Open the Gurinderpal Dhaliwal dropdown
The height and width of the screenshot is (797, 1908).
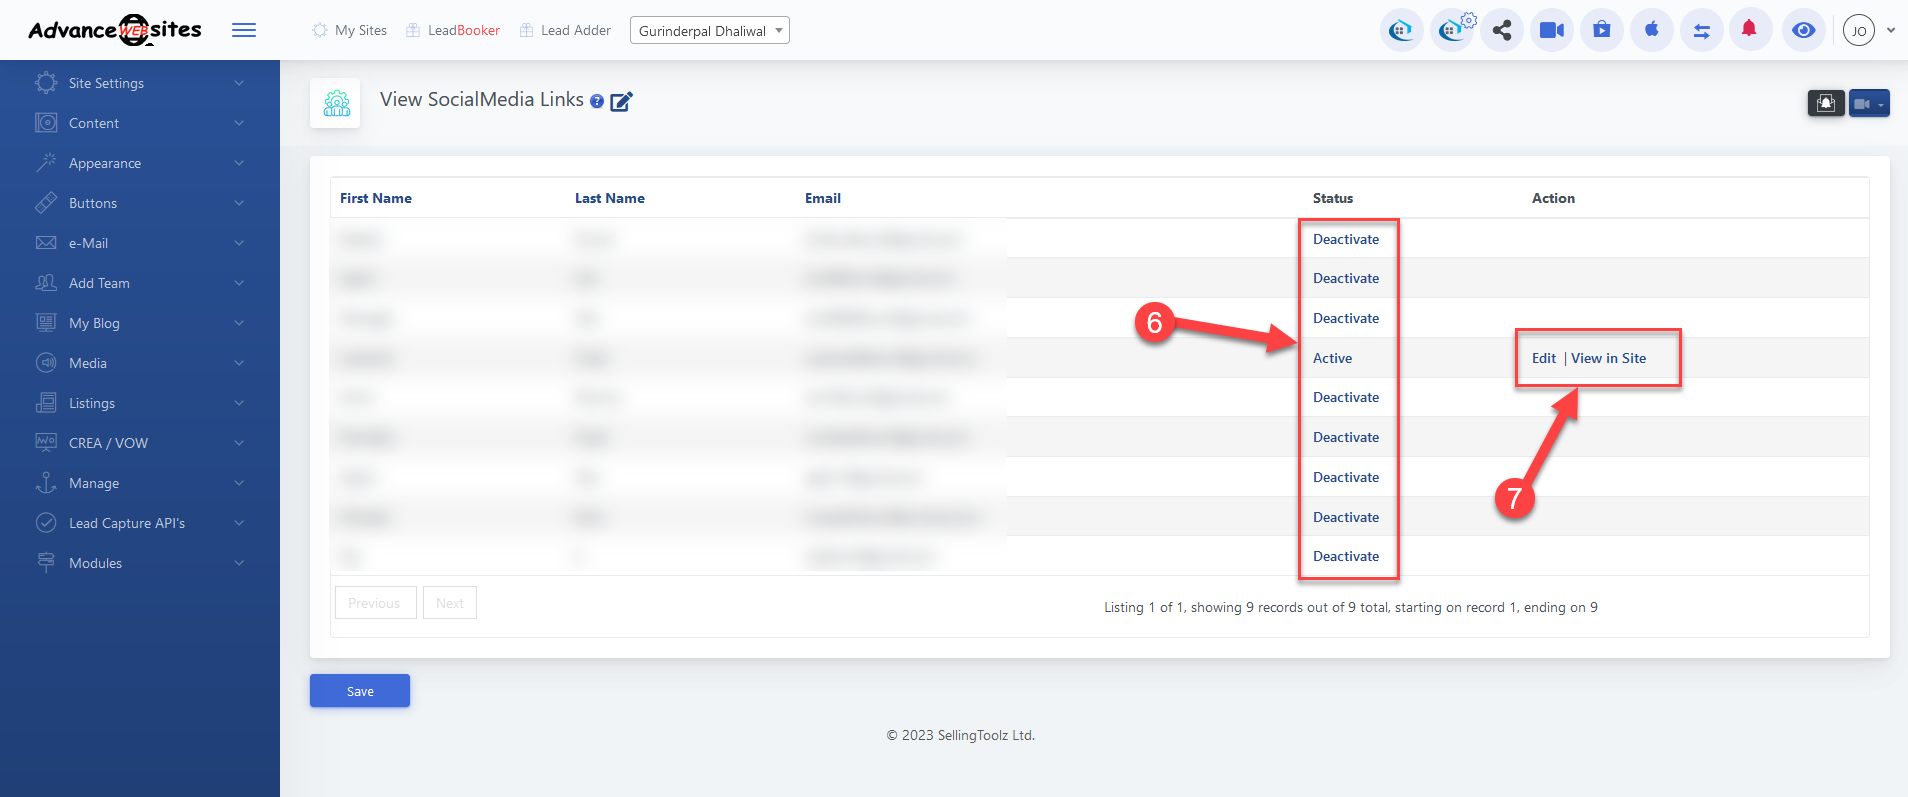[709, 31]
